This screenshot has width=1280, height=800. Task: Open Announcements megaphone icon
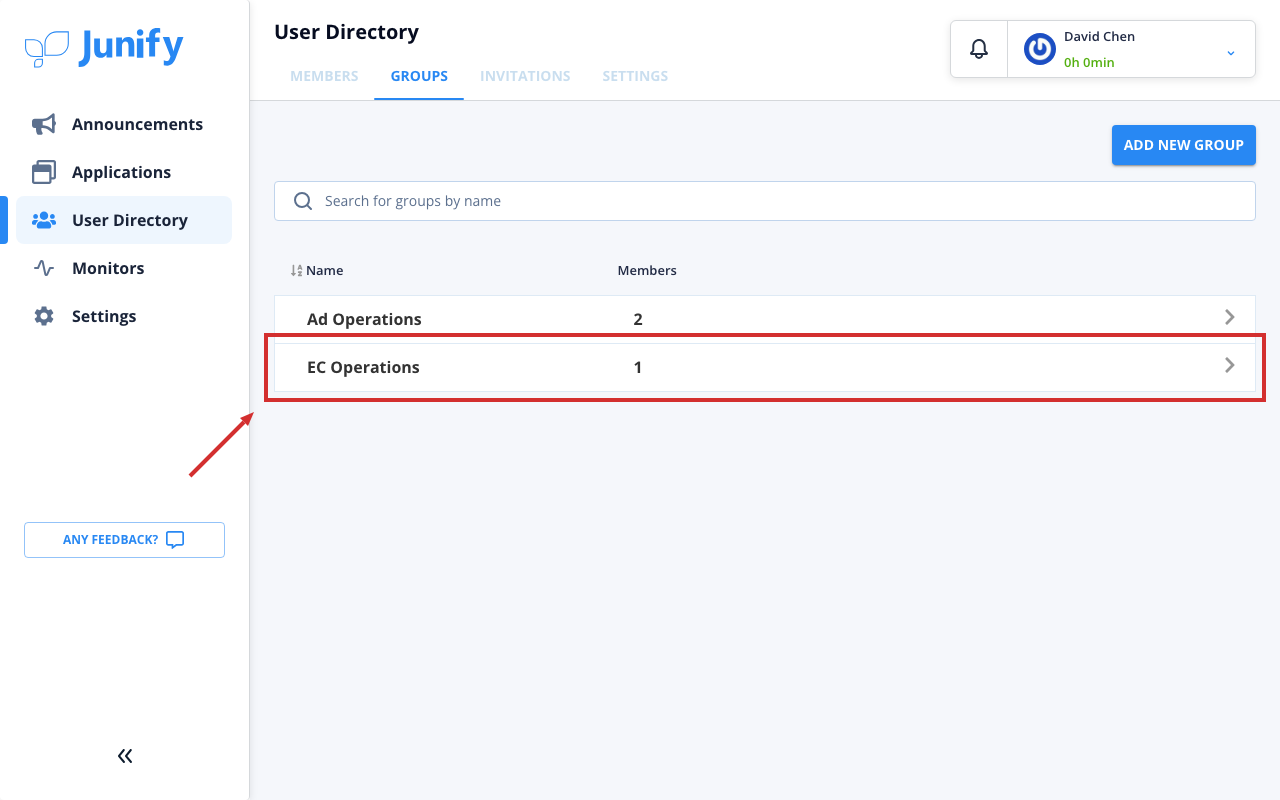click(44, 124)
